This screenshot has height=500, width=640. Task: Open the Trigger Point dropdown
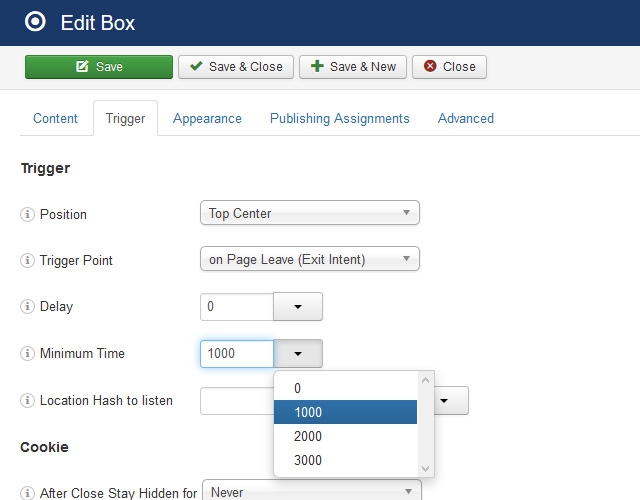point(310,259)
